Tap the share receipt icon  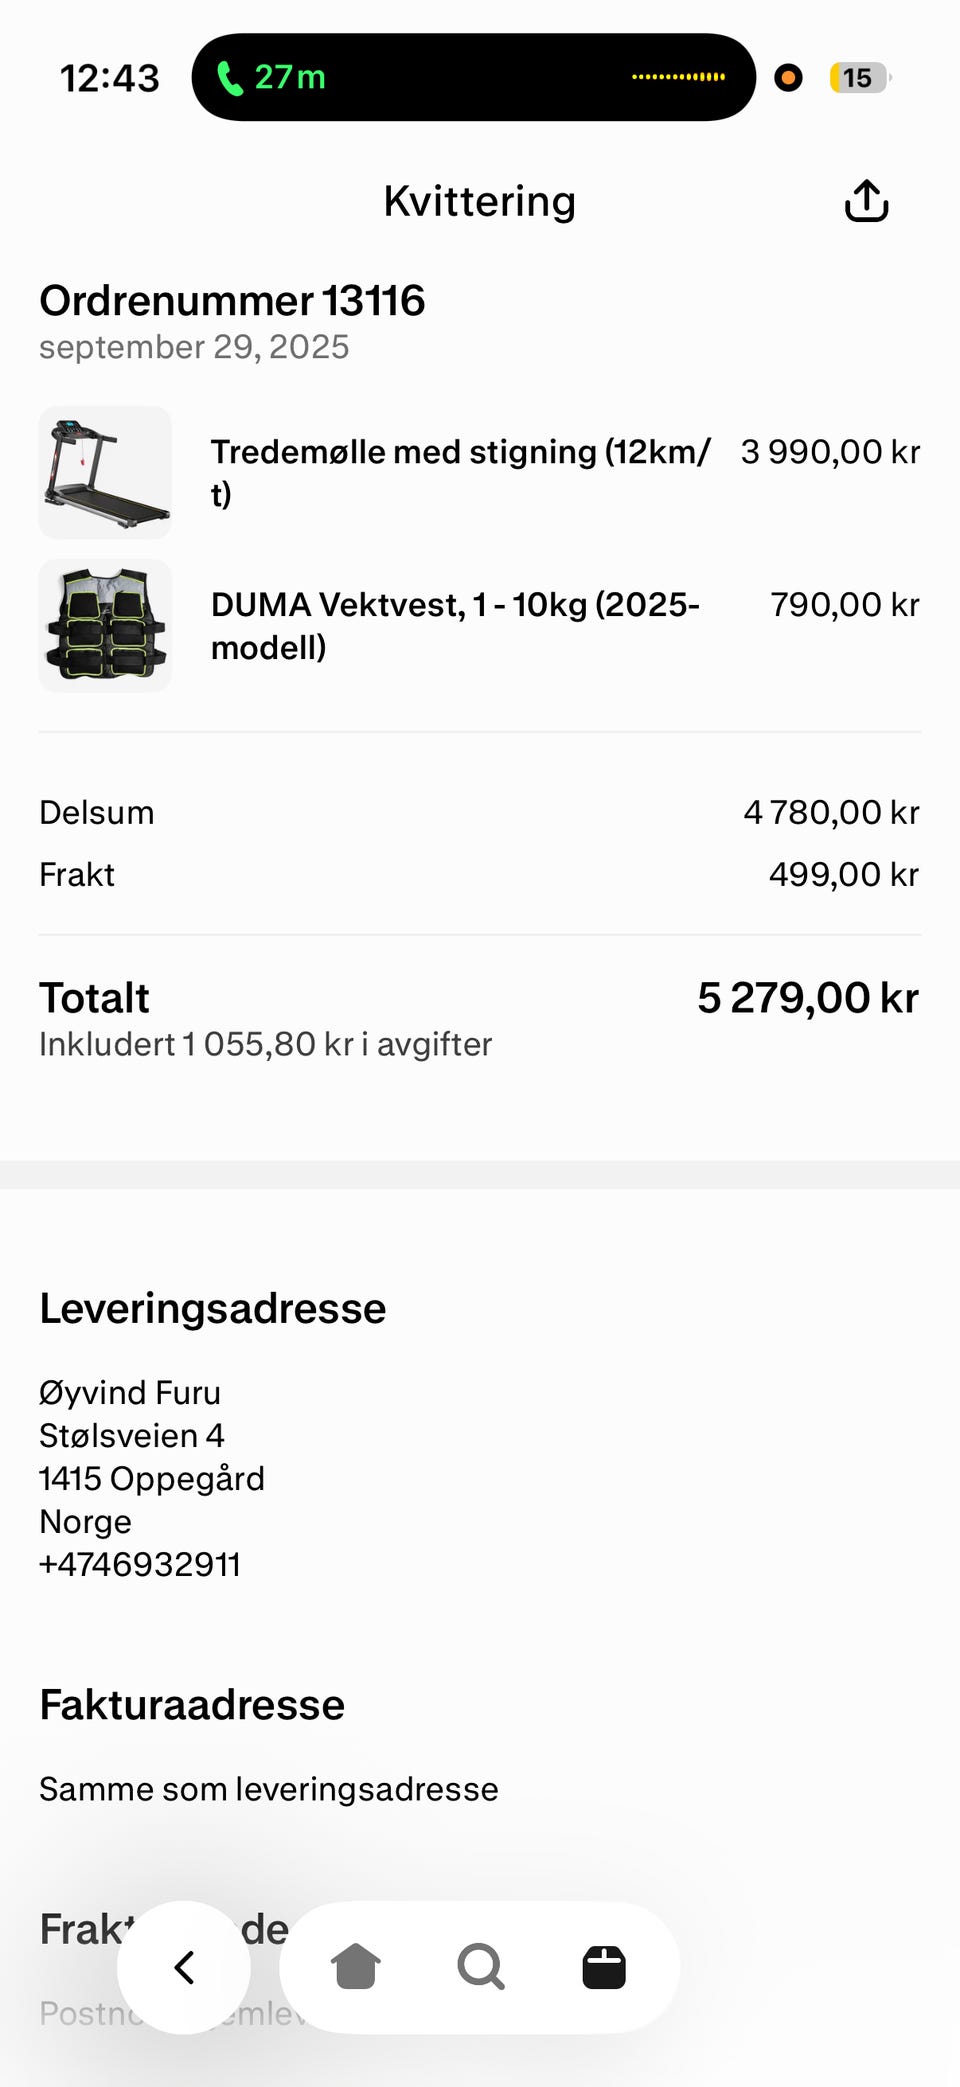tap(866, 201)
